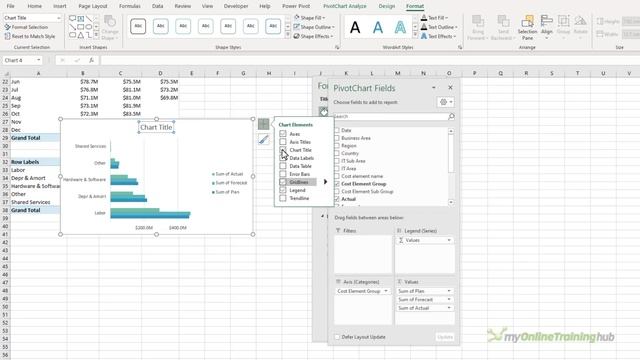
Task: Close the PivotChart Fields pane
Action: 450,87
